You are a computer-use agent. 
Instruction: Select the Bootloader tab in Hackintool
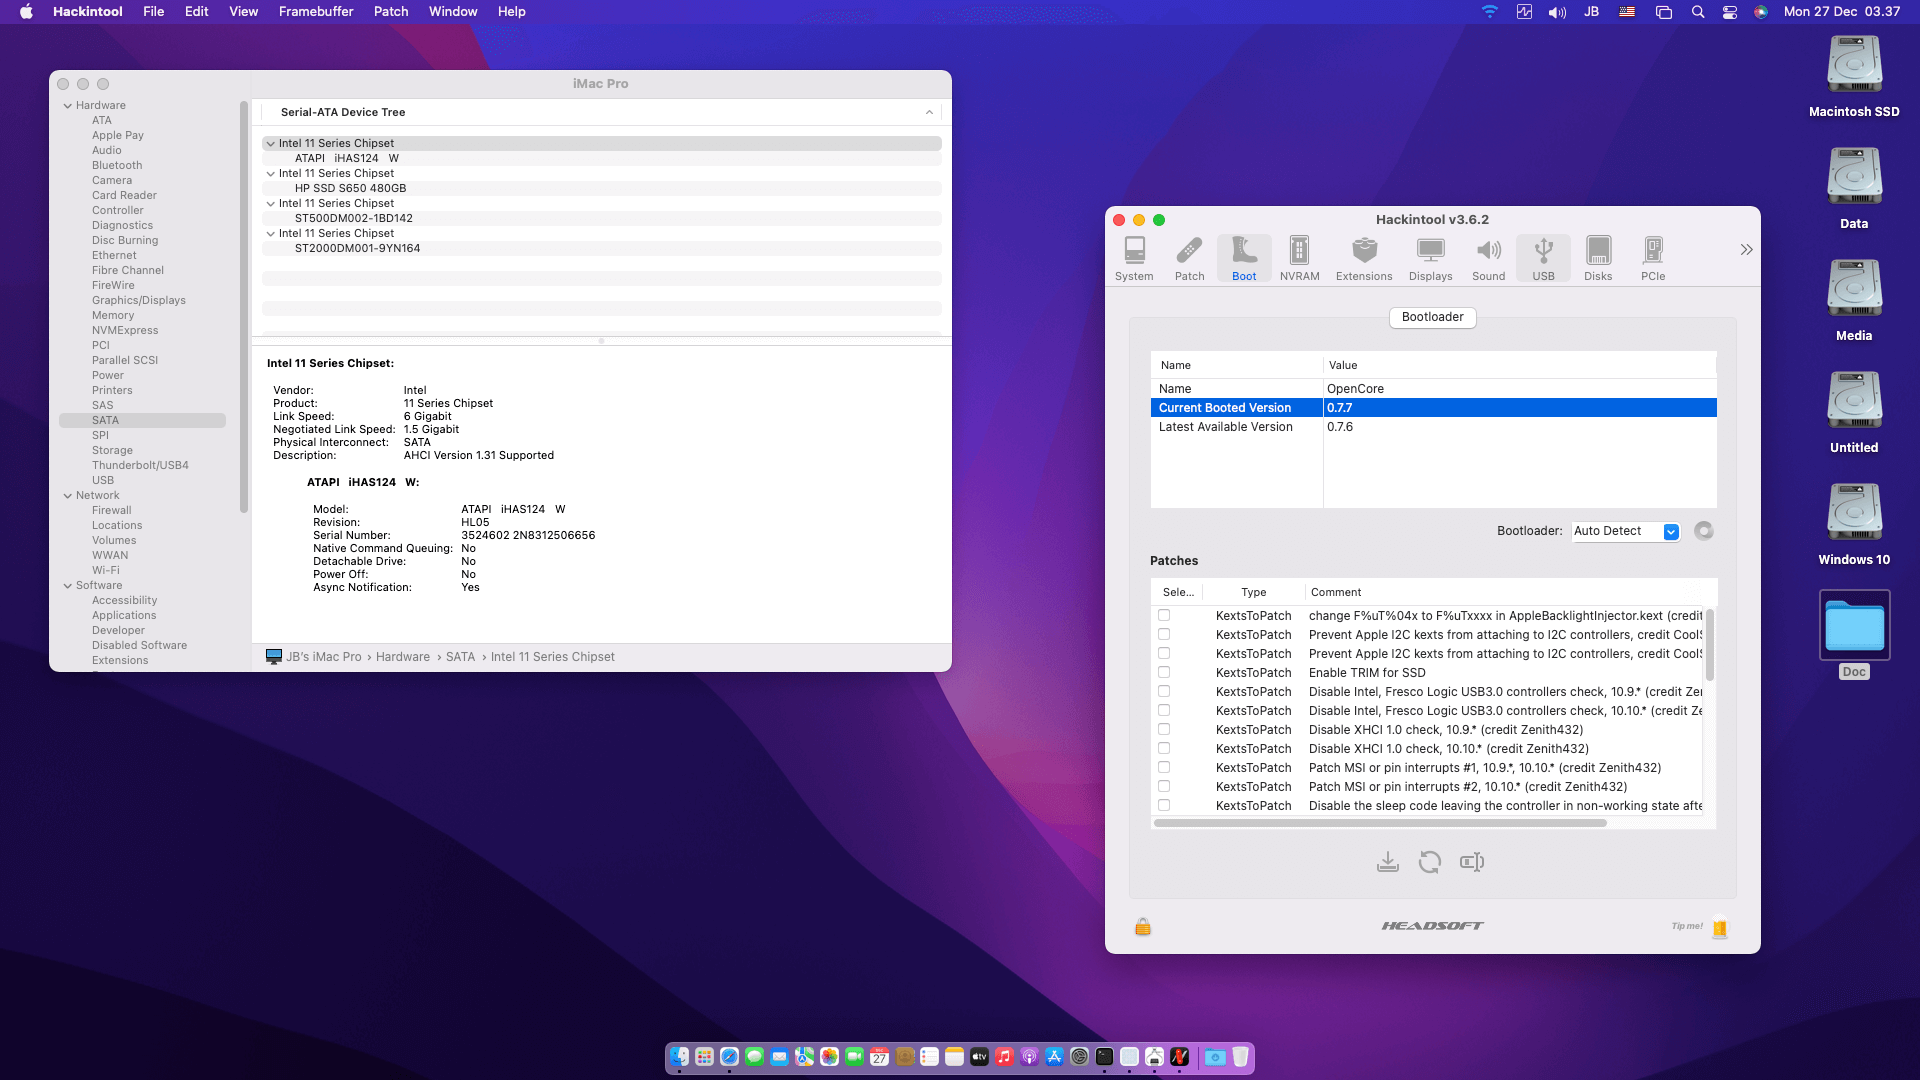click(1432, 317)
